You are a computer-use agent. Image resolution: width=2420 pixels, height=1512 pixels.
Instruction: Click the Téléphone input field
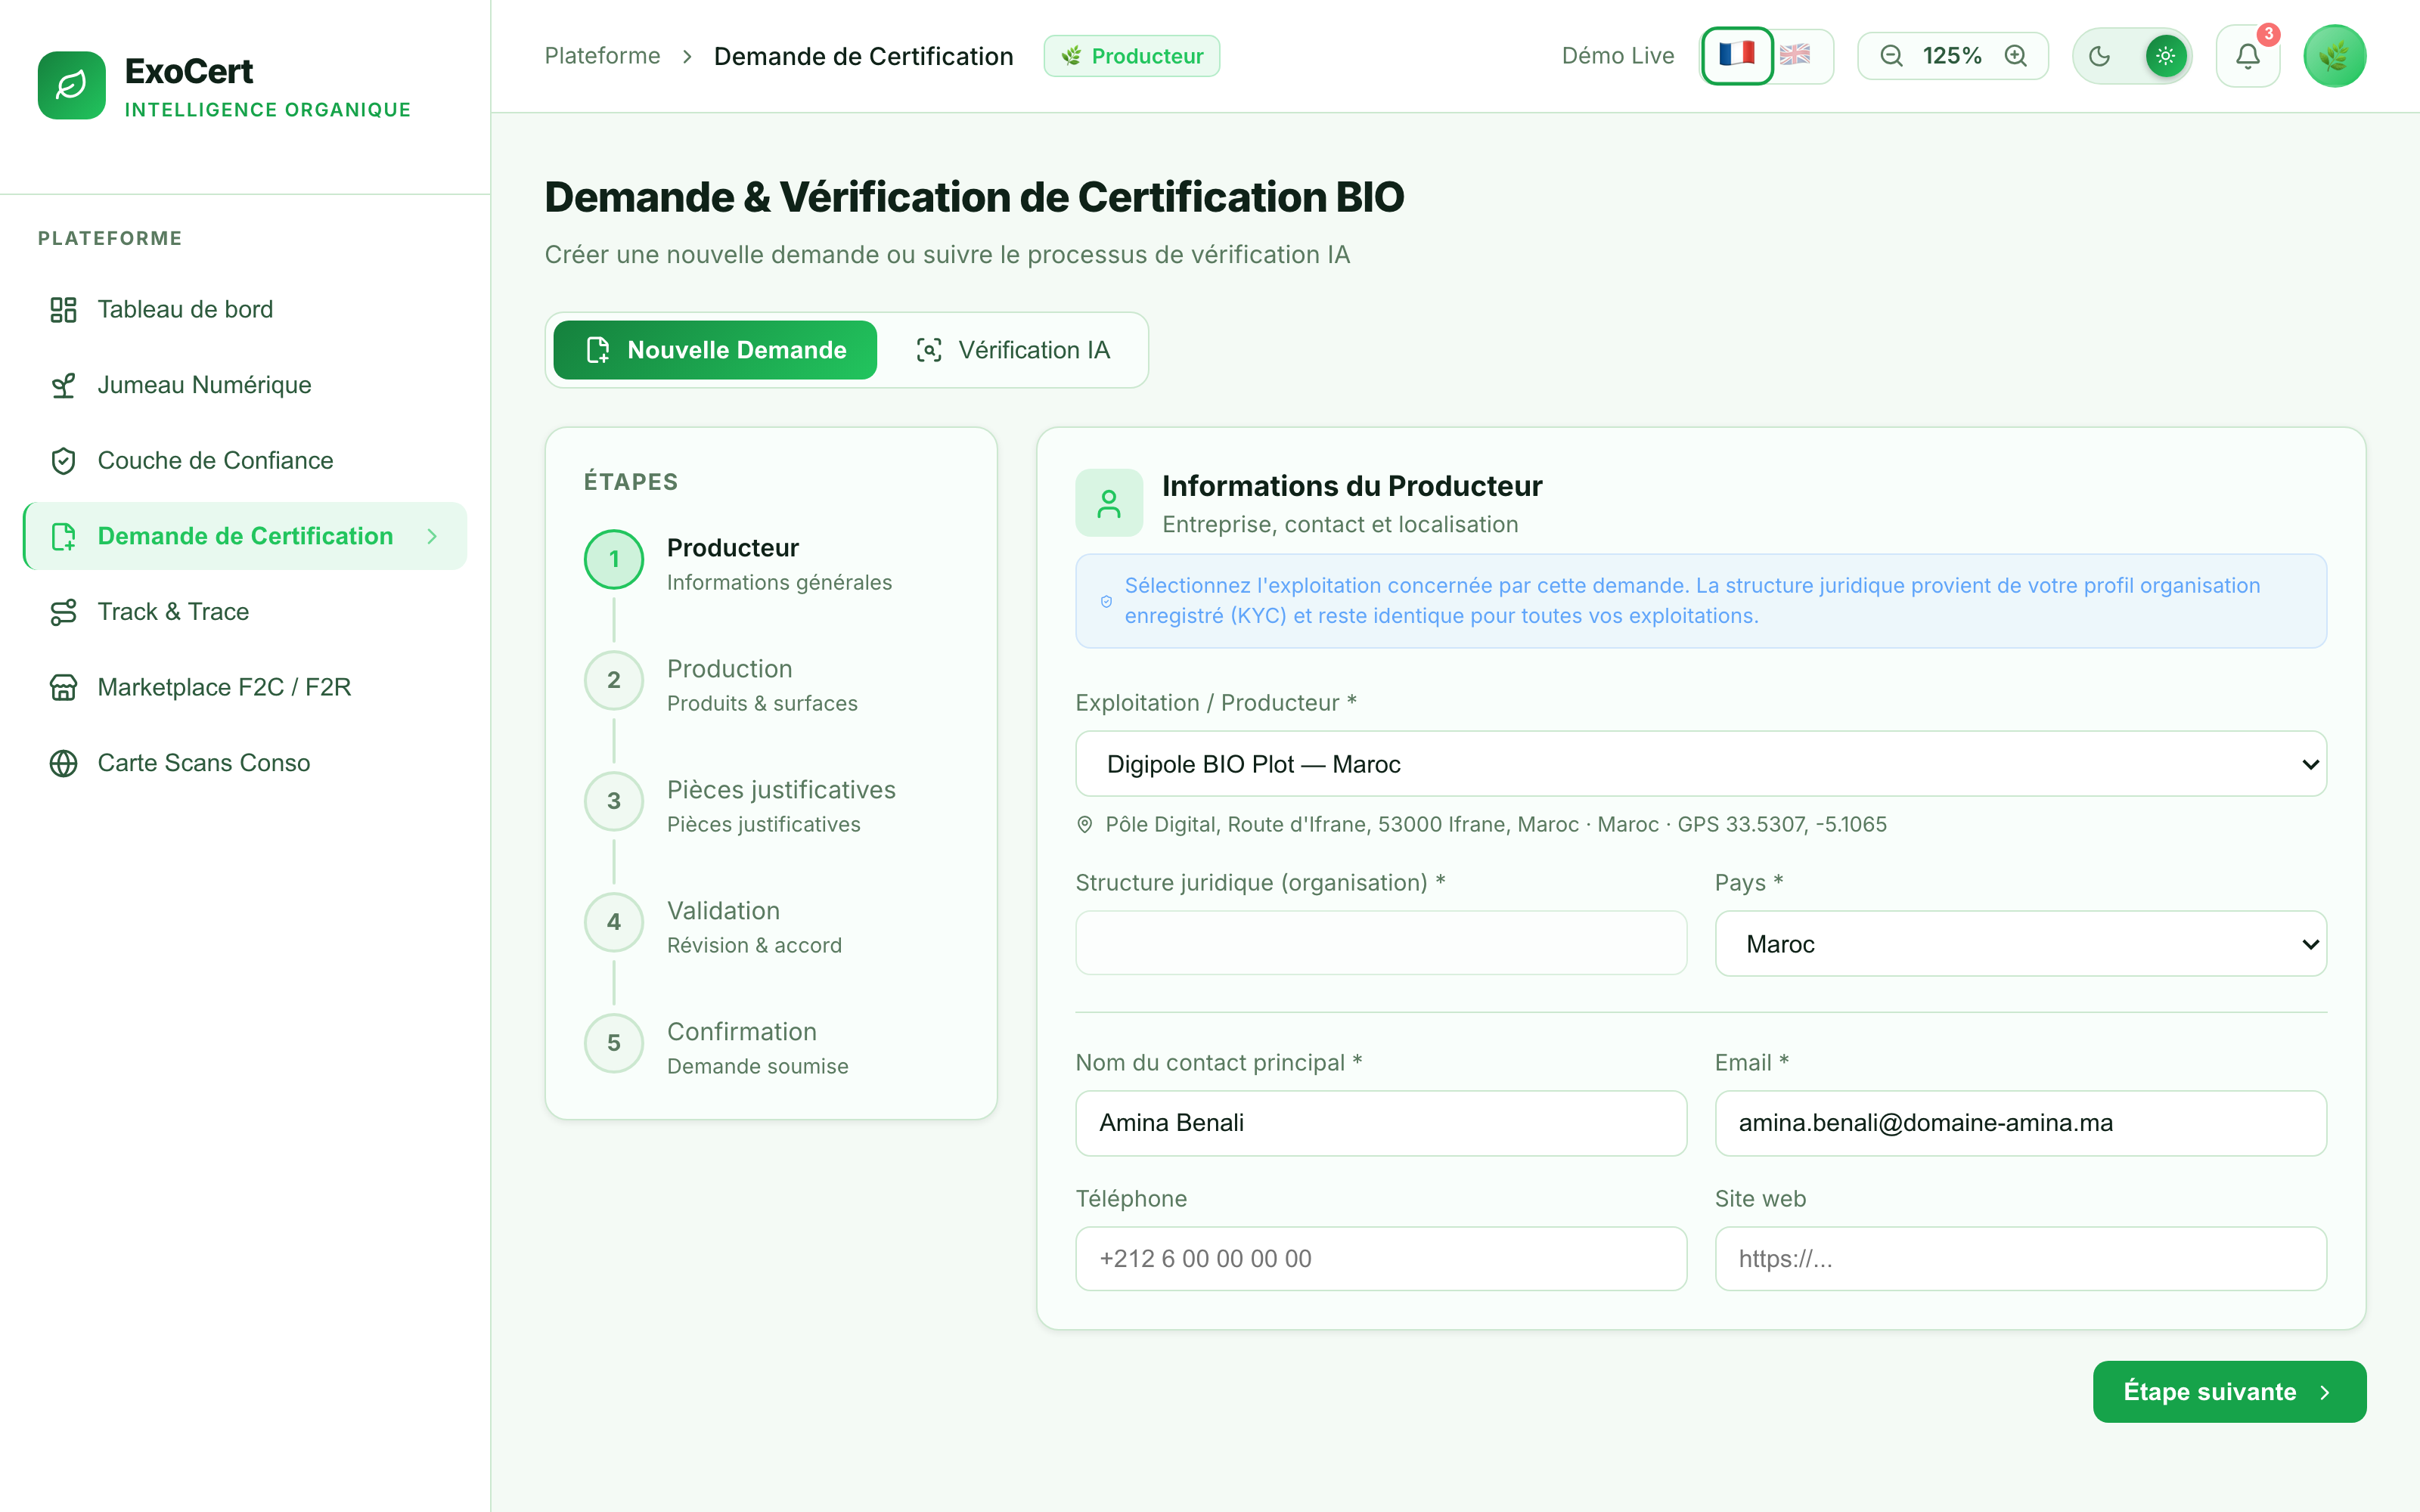1381,1259
